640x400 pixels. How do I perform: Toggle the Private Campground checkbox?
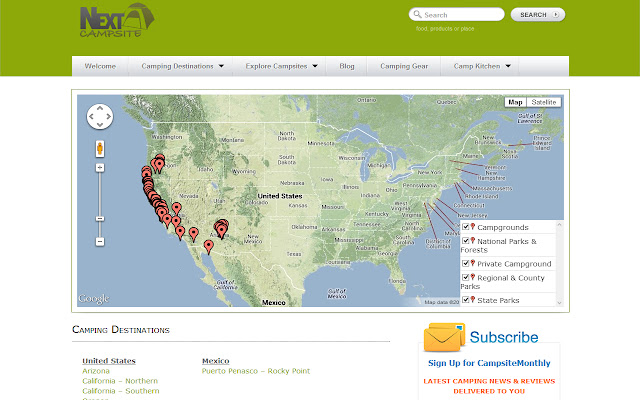[x=465, y=263]
